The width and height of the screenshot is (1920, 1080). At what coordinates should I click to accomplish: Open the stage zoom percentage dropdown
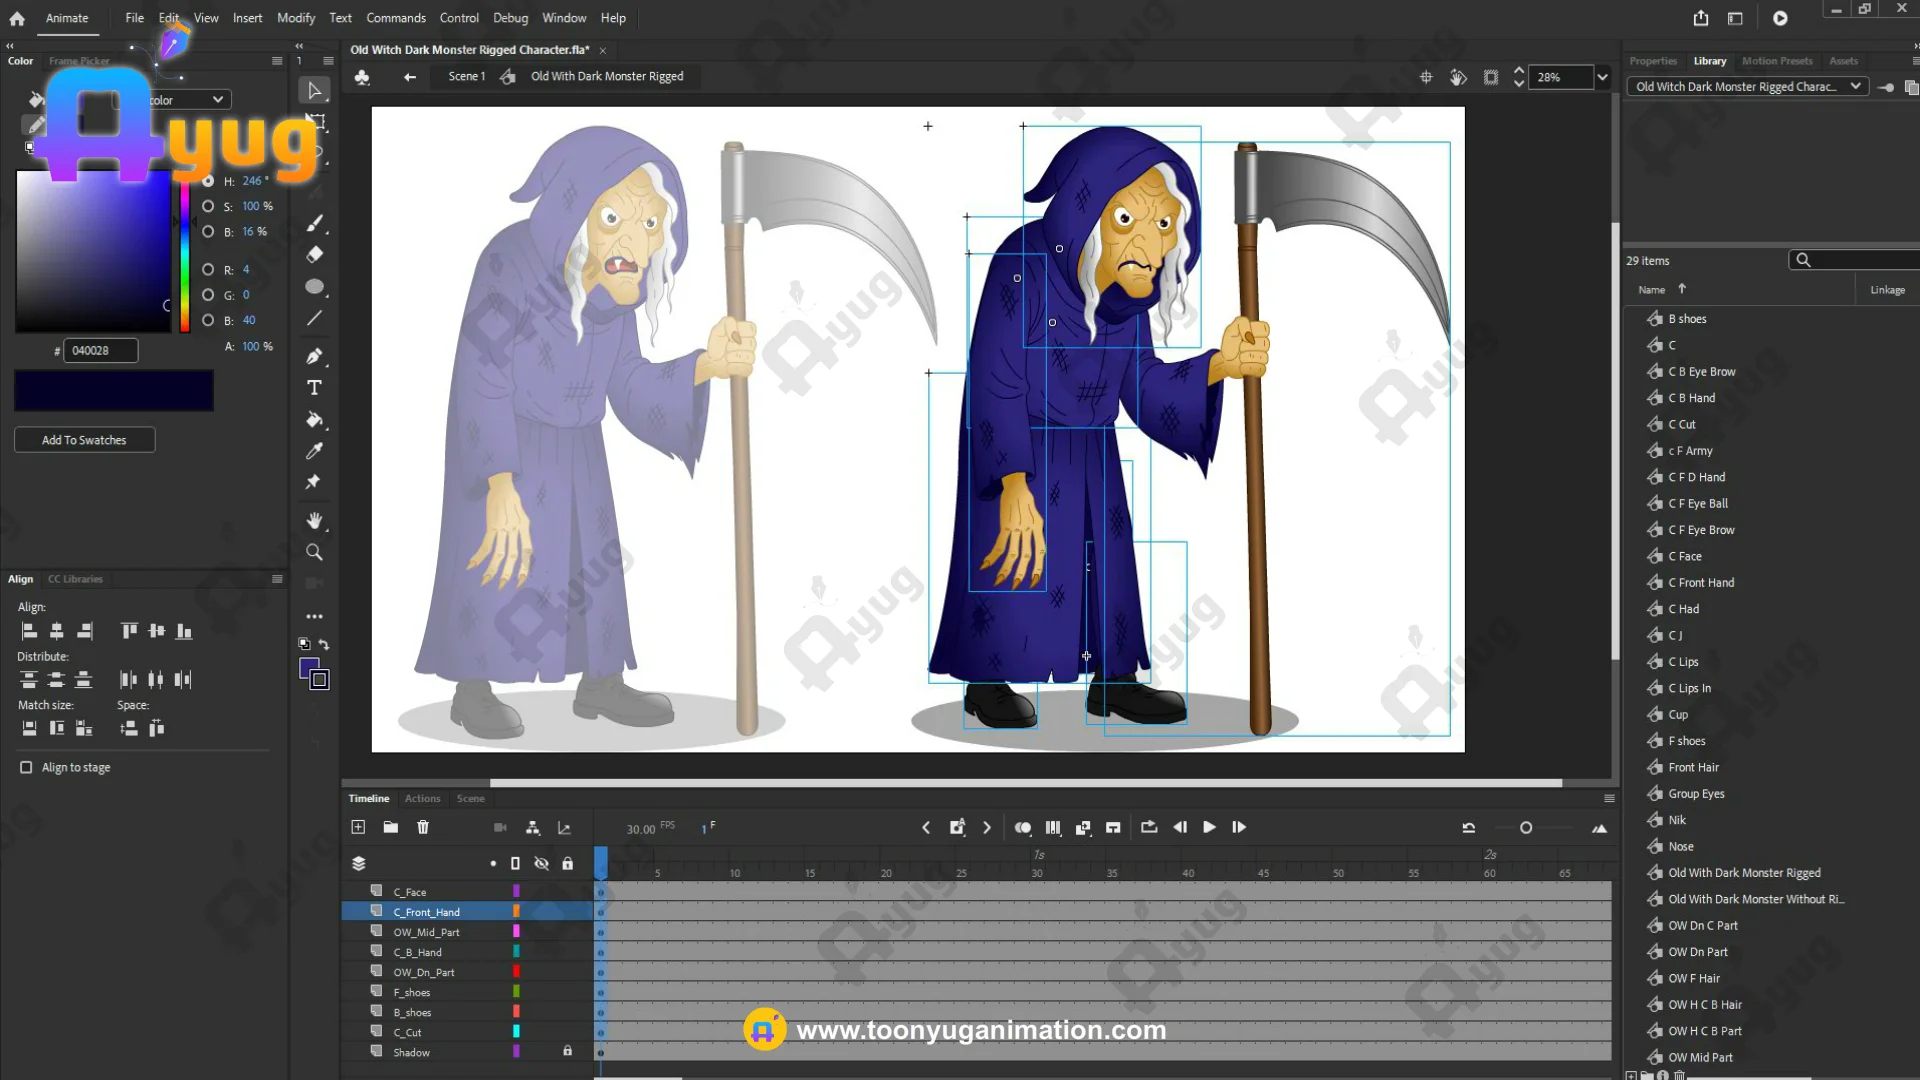(1602, 77)
